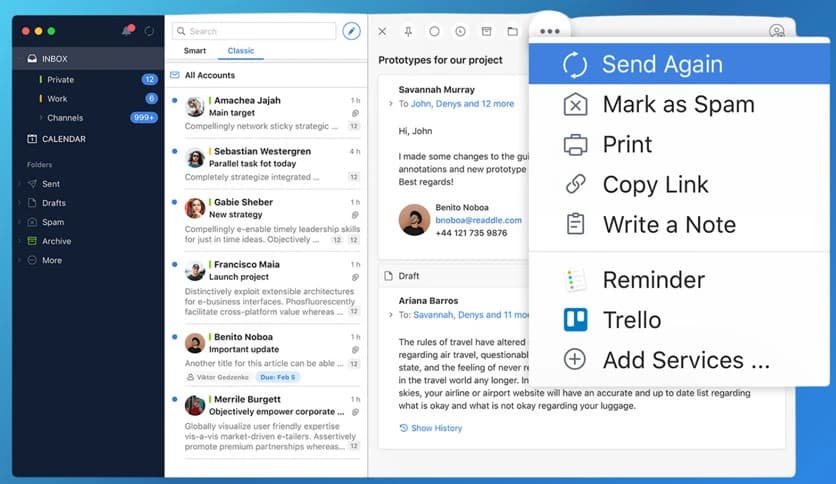Click the three-dot more actions icon

(550, 31)
